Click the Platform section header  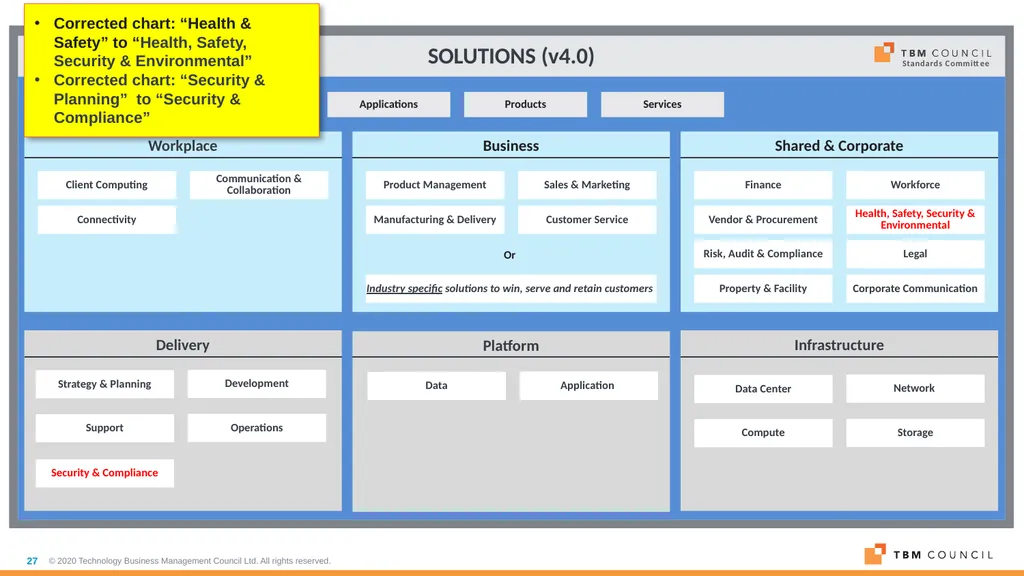(511, 345)
